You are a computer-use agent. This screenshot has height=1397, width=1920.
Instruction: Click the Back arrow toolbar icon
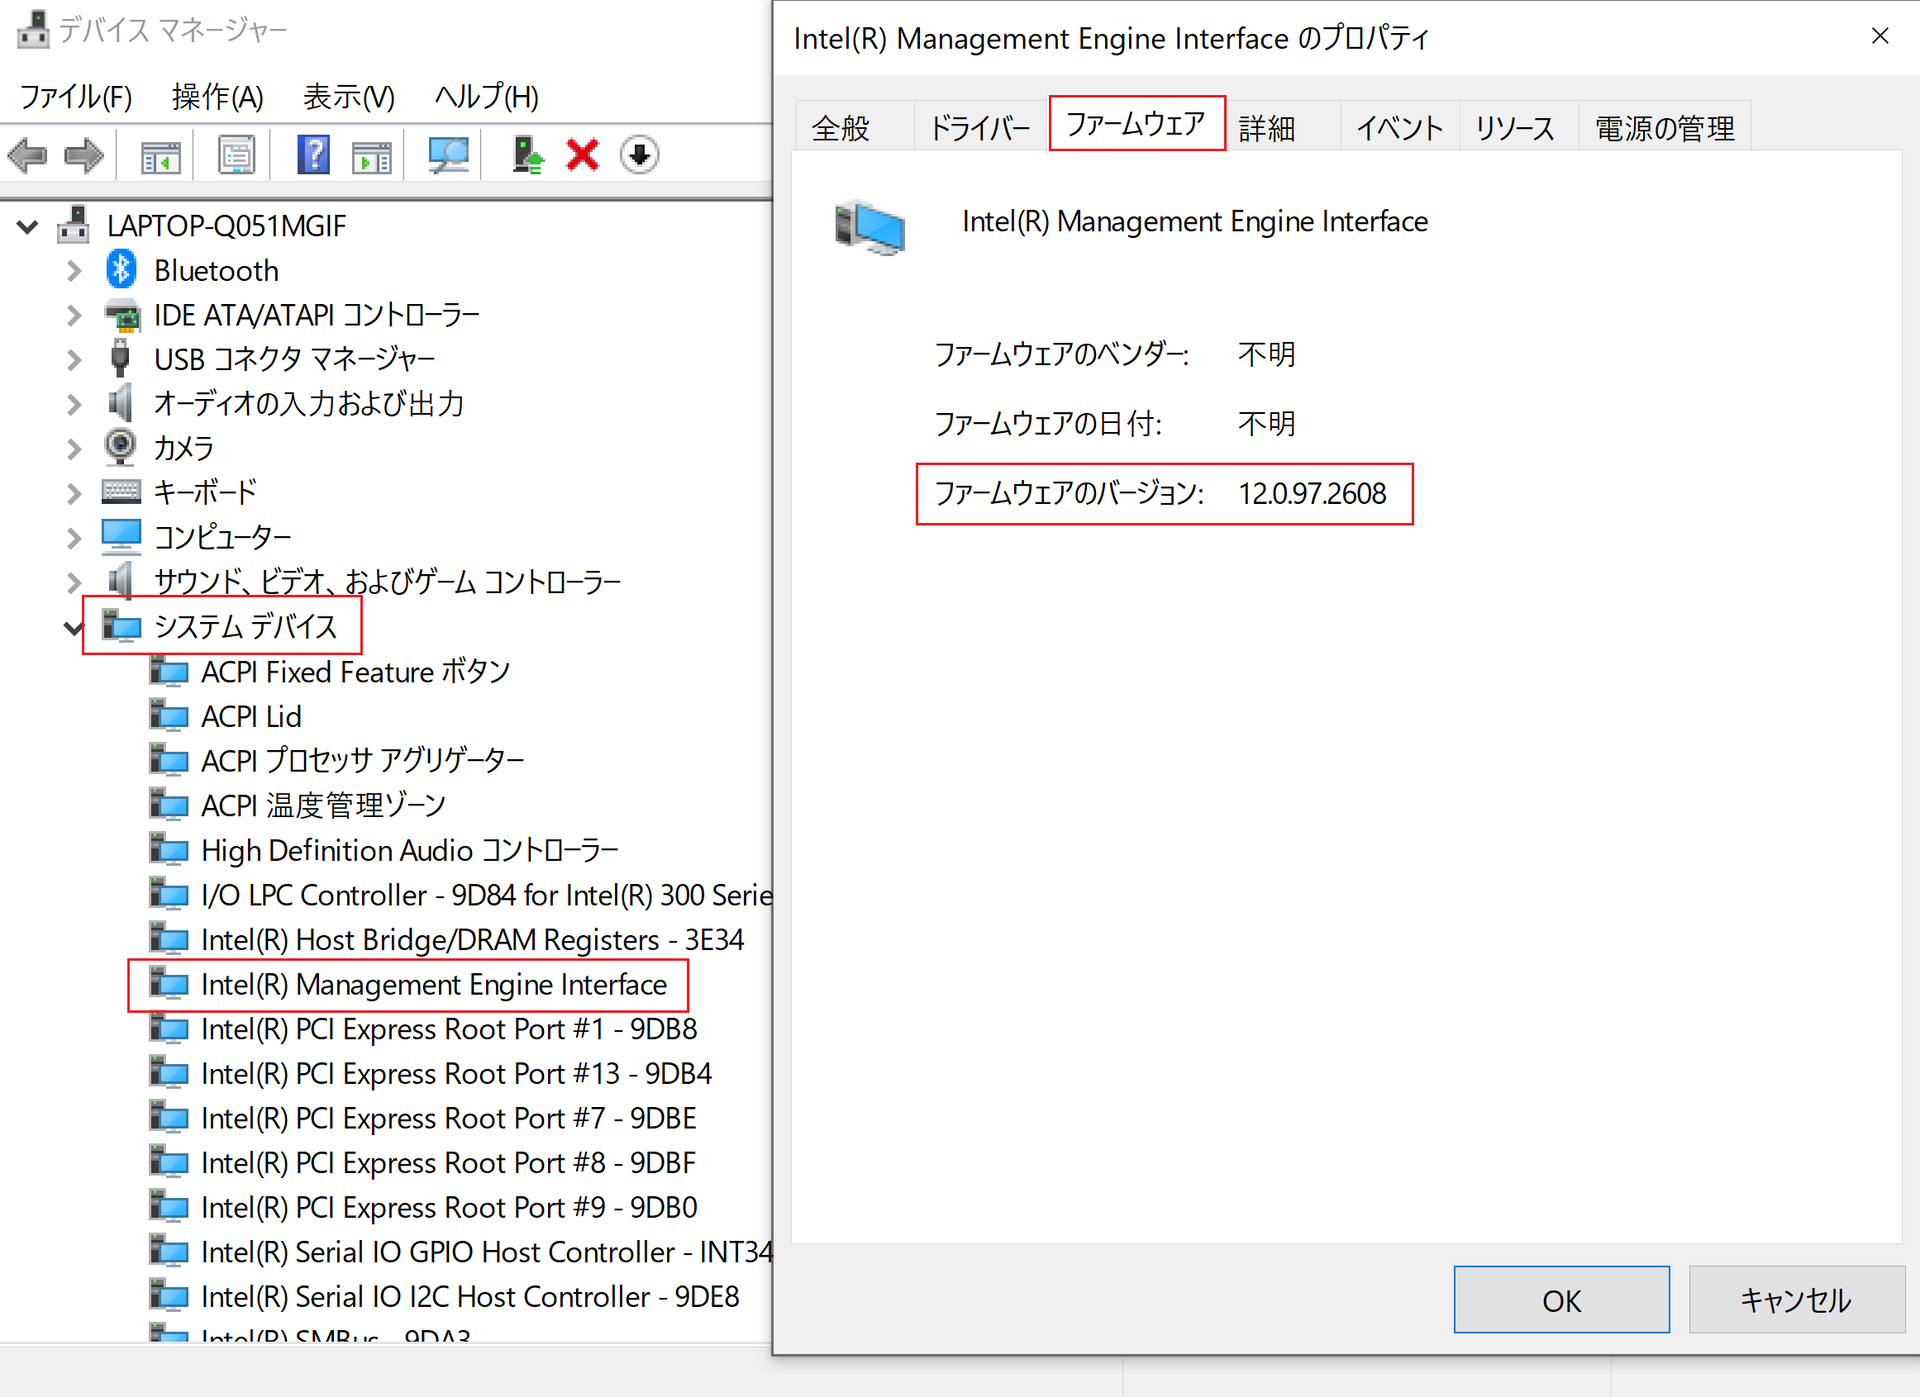click(x=28, y=156)
